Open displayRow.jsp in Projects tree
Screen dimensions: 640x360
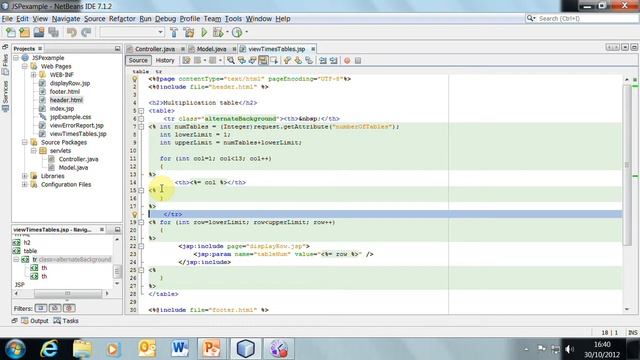click(x=70, y=83)
